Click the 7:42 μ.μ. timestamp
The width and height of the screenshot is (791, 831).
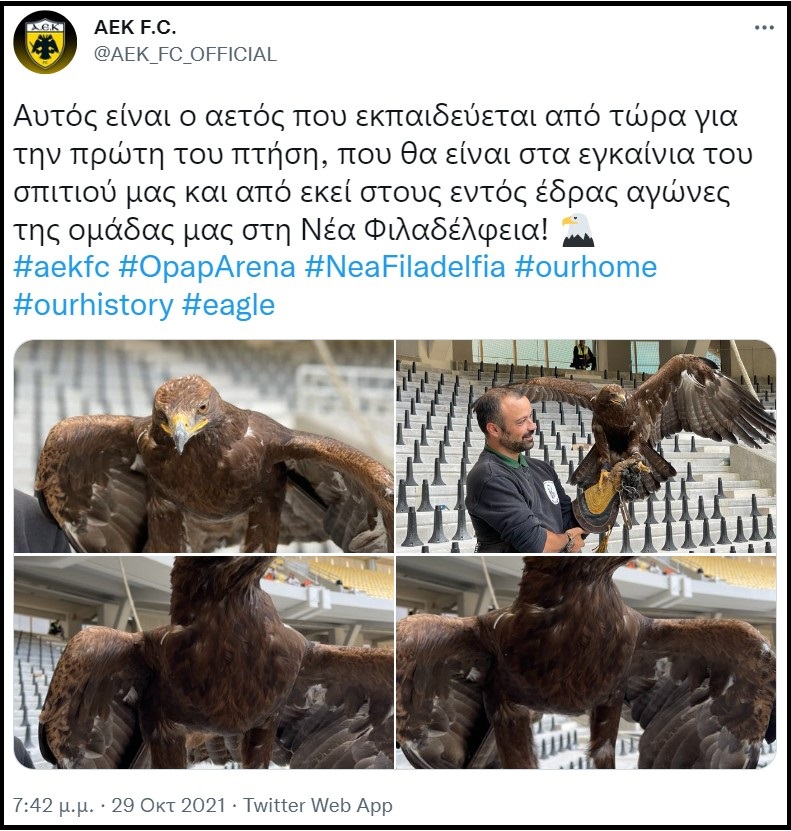53,806
